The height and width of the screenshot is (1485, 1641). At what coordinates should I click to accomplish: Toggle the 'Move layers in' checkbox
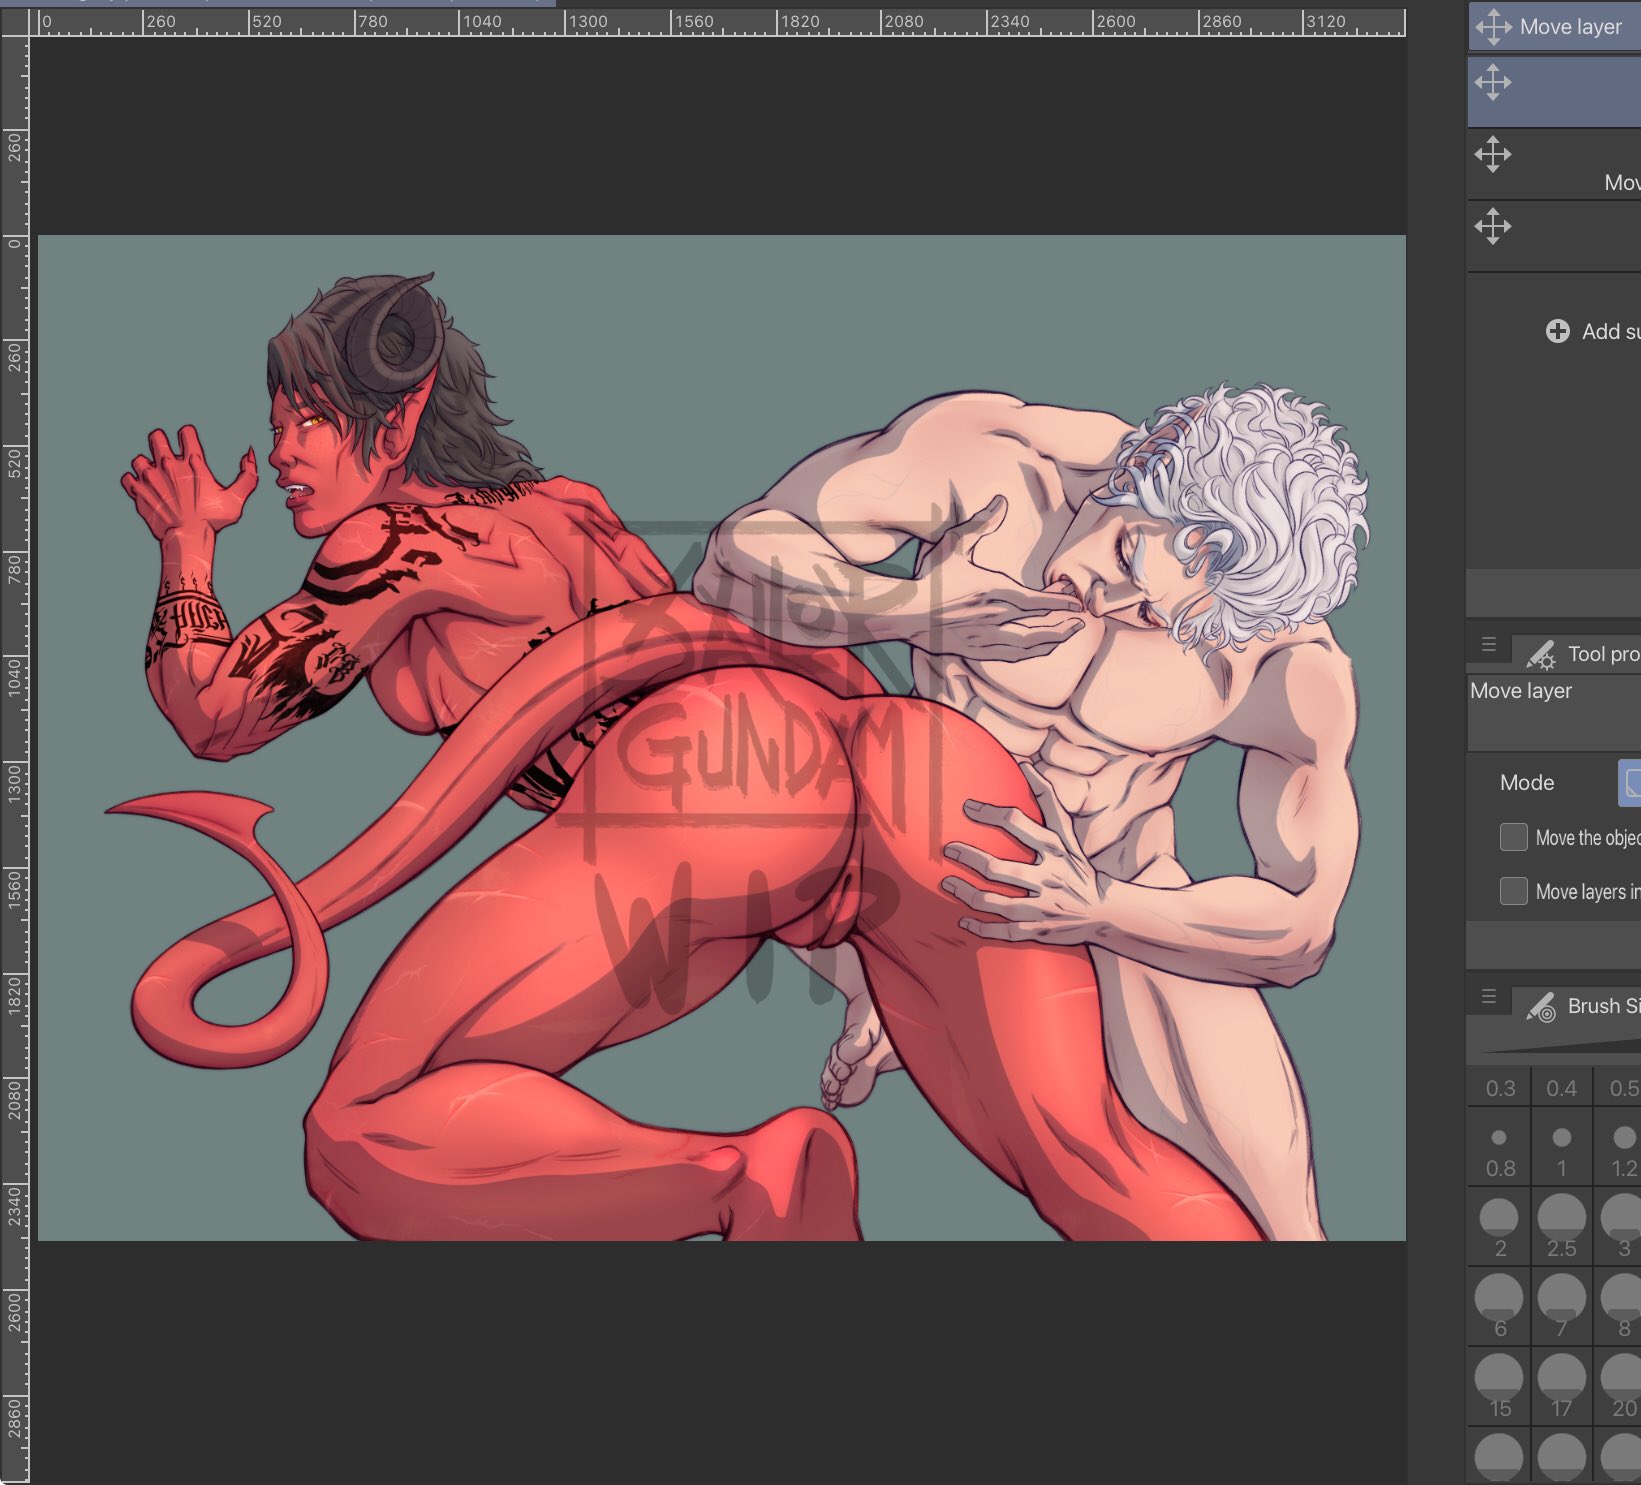click(1514, 891)
